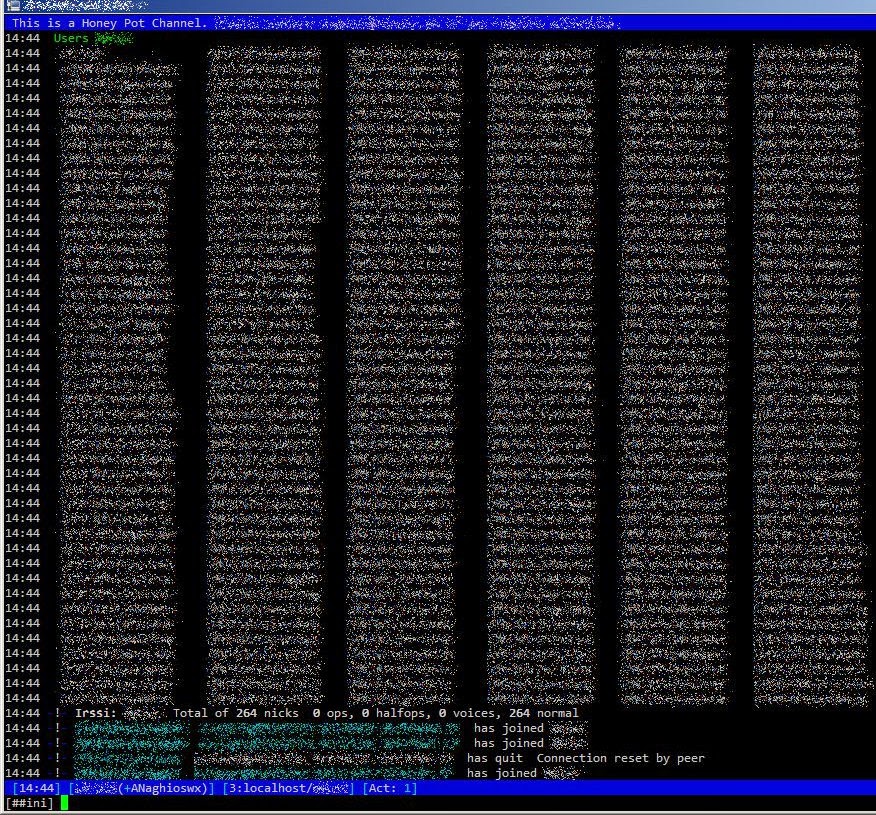Click the topic text 'This is a Honey Pot Channel.'

[x=110, y=23]
